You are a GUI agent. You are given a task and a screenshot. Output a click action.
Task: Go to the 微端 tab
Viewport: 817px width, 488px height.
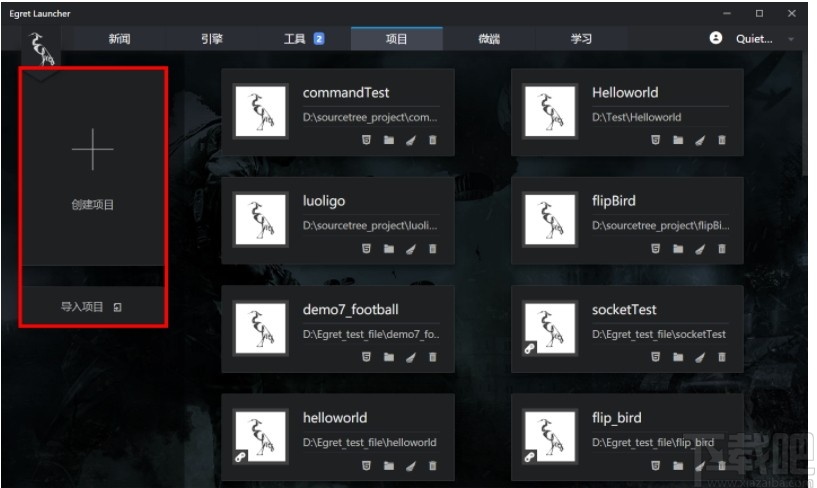(489, 39)
